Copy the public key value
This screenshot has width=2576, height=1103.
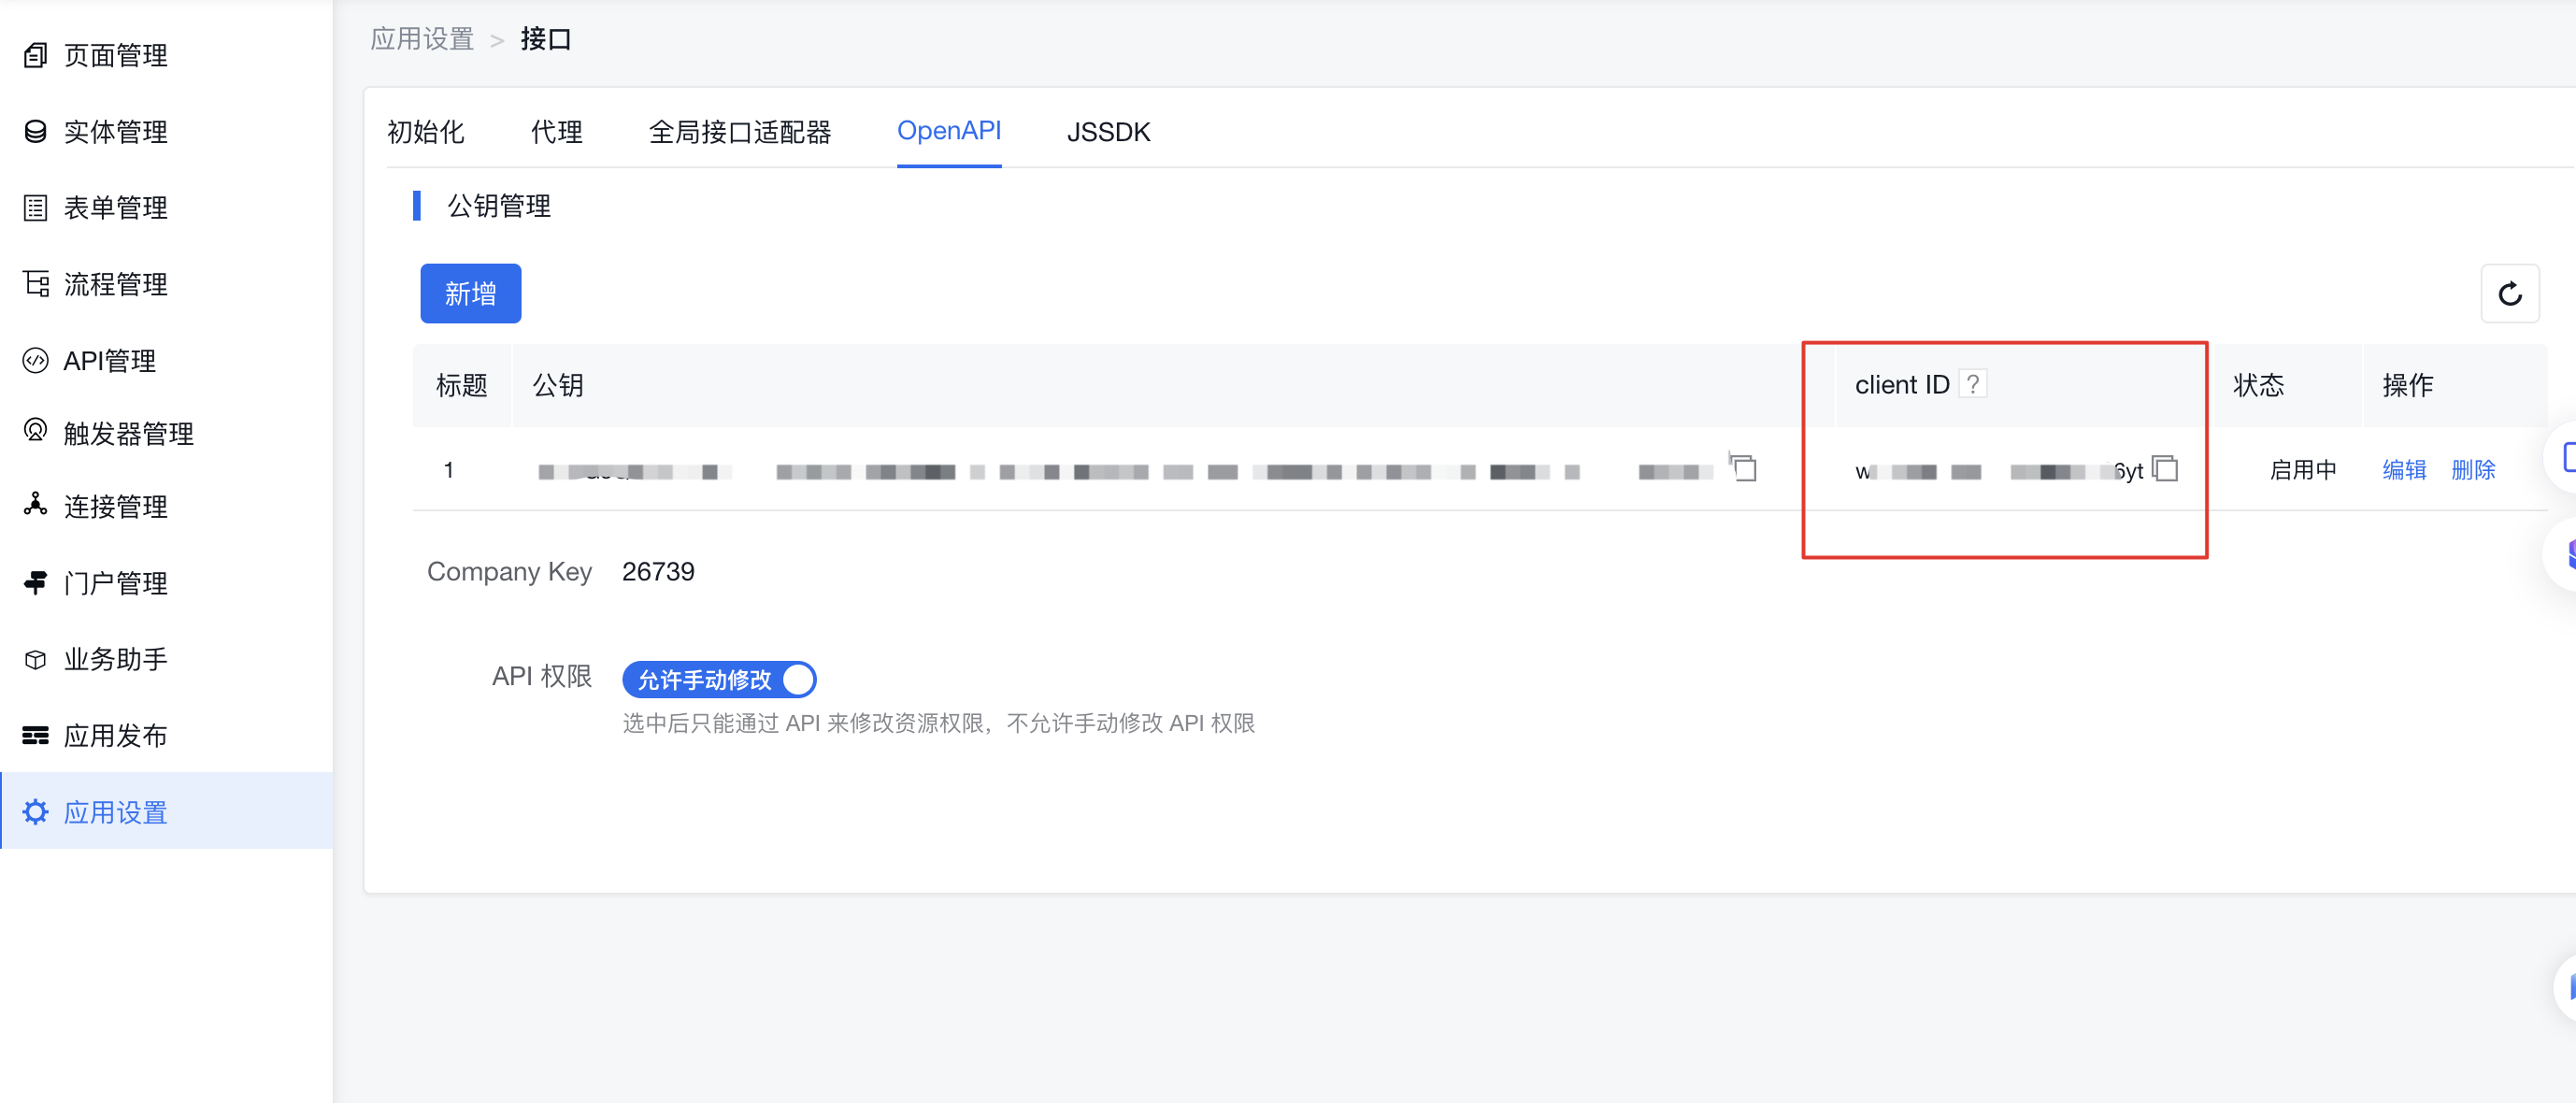pos(1743,467)
